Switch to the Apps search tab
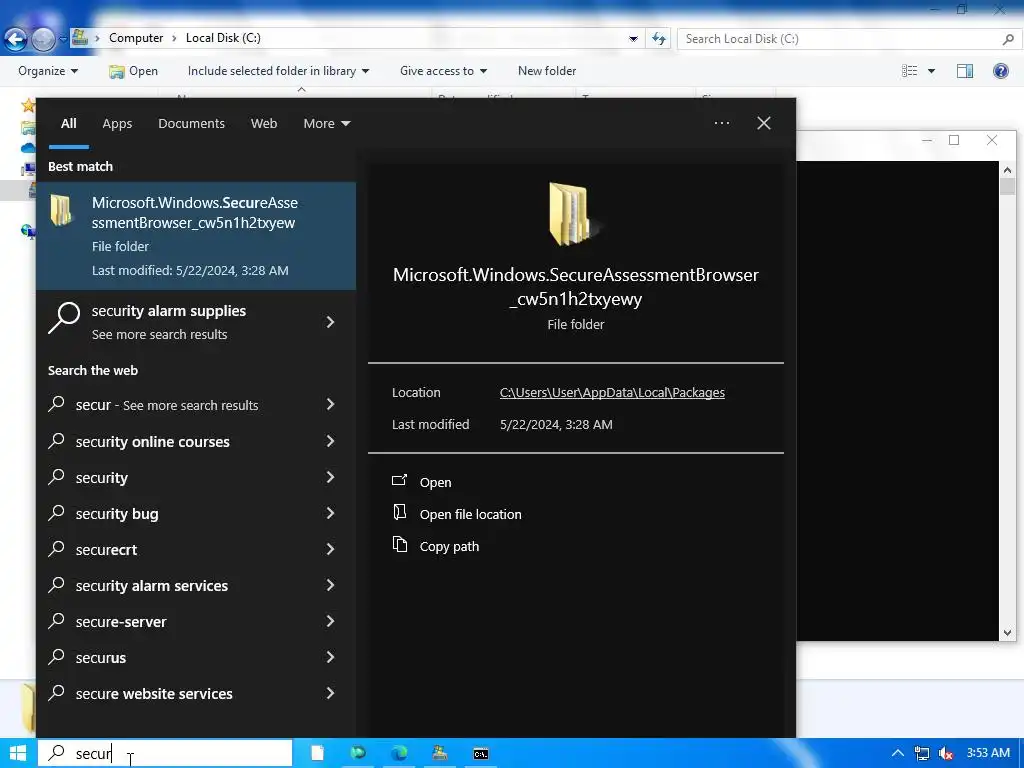The width and height of the screenshot is (1024, 768). (117, 123)
